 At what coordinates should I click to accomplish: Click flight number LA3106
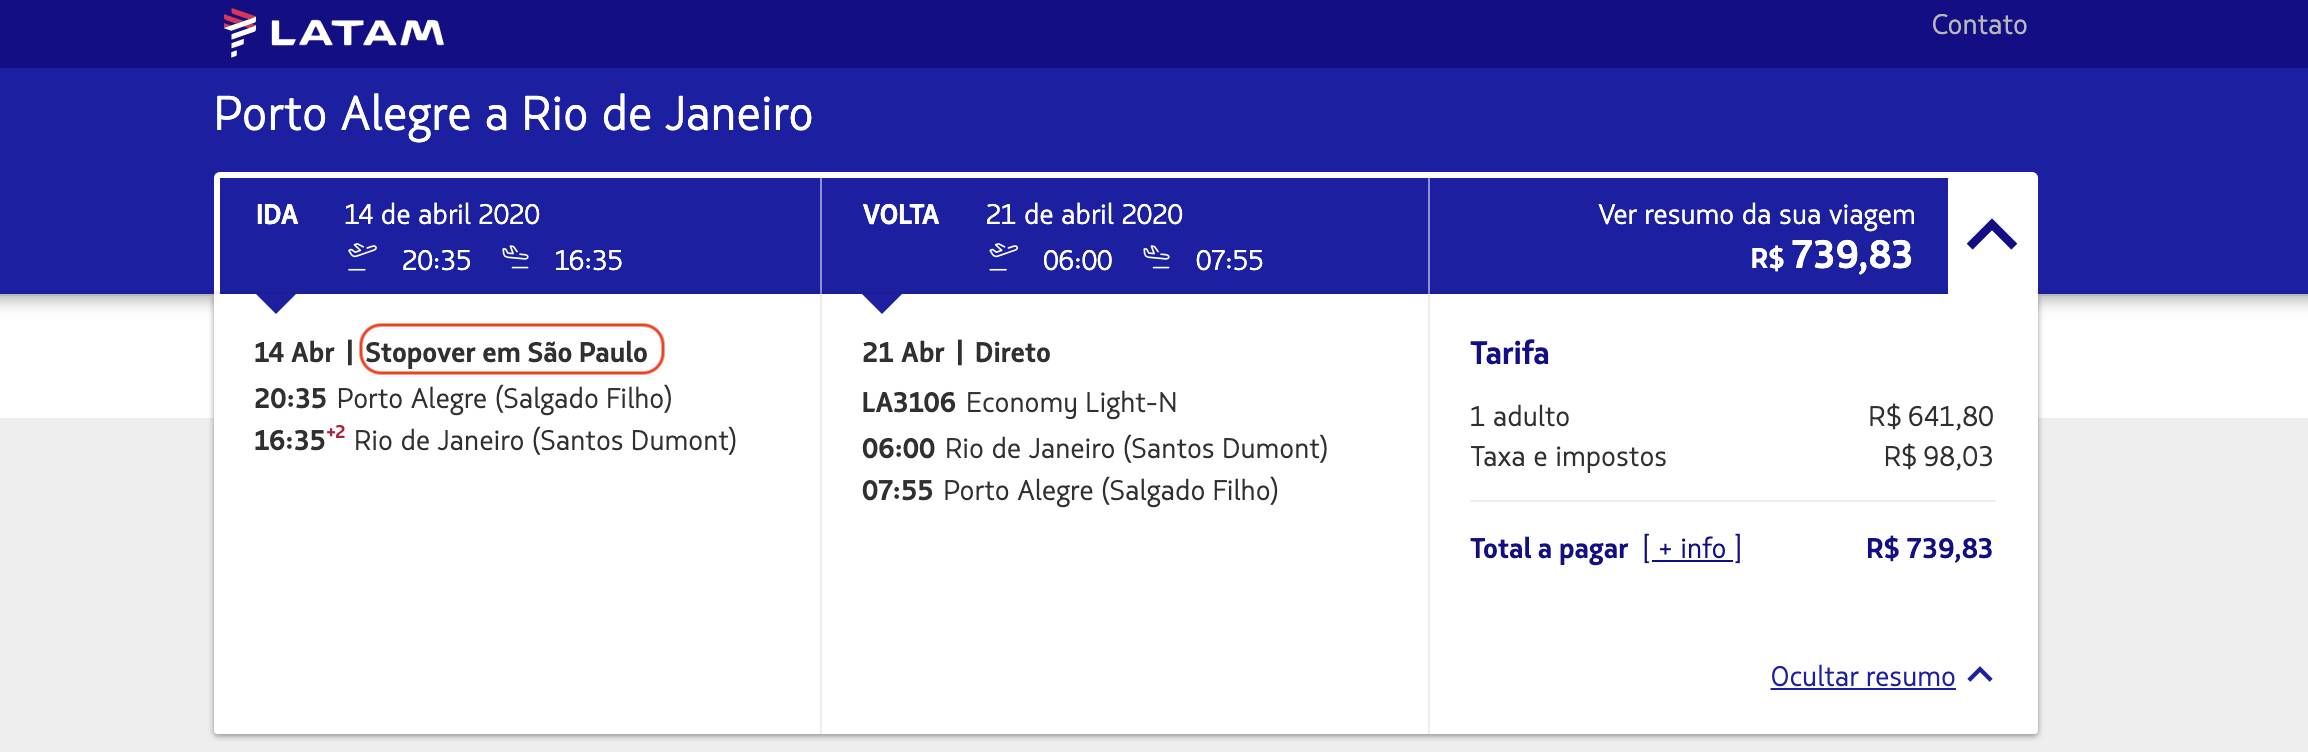tap(909, 403)
